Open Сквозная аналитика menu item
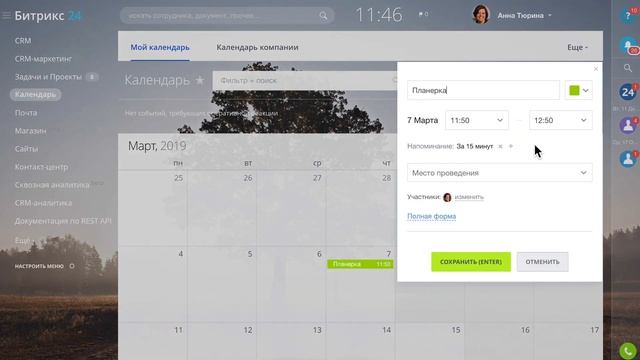 pyautogui.click(x=52, y=185)
